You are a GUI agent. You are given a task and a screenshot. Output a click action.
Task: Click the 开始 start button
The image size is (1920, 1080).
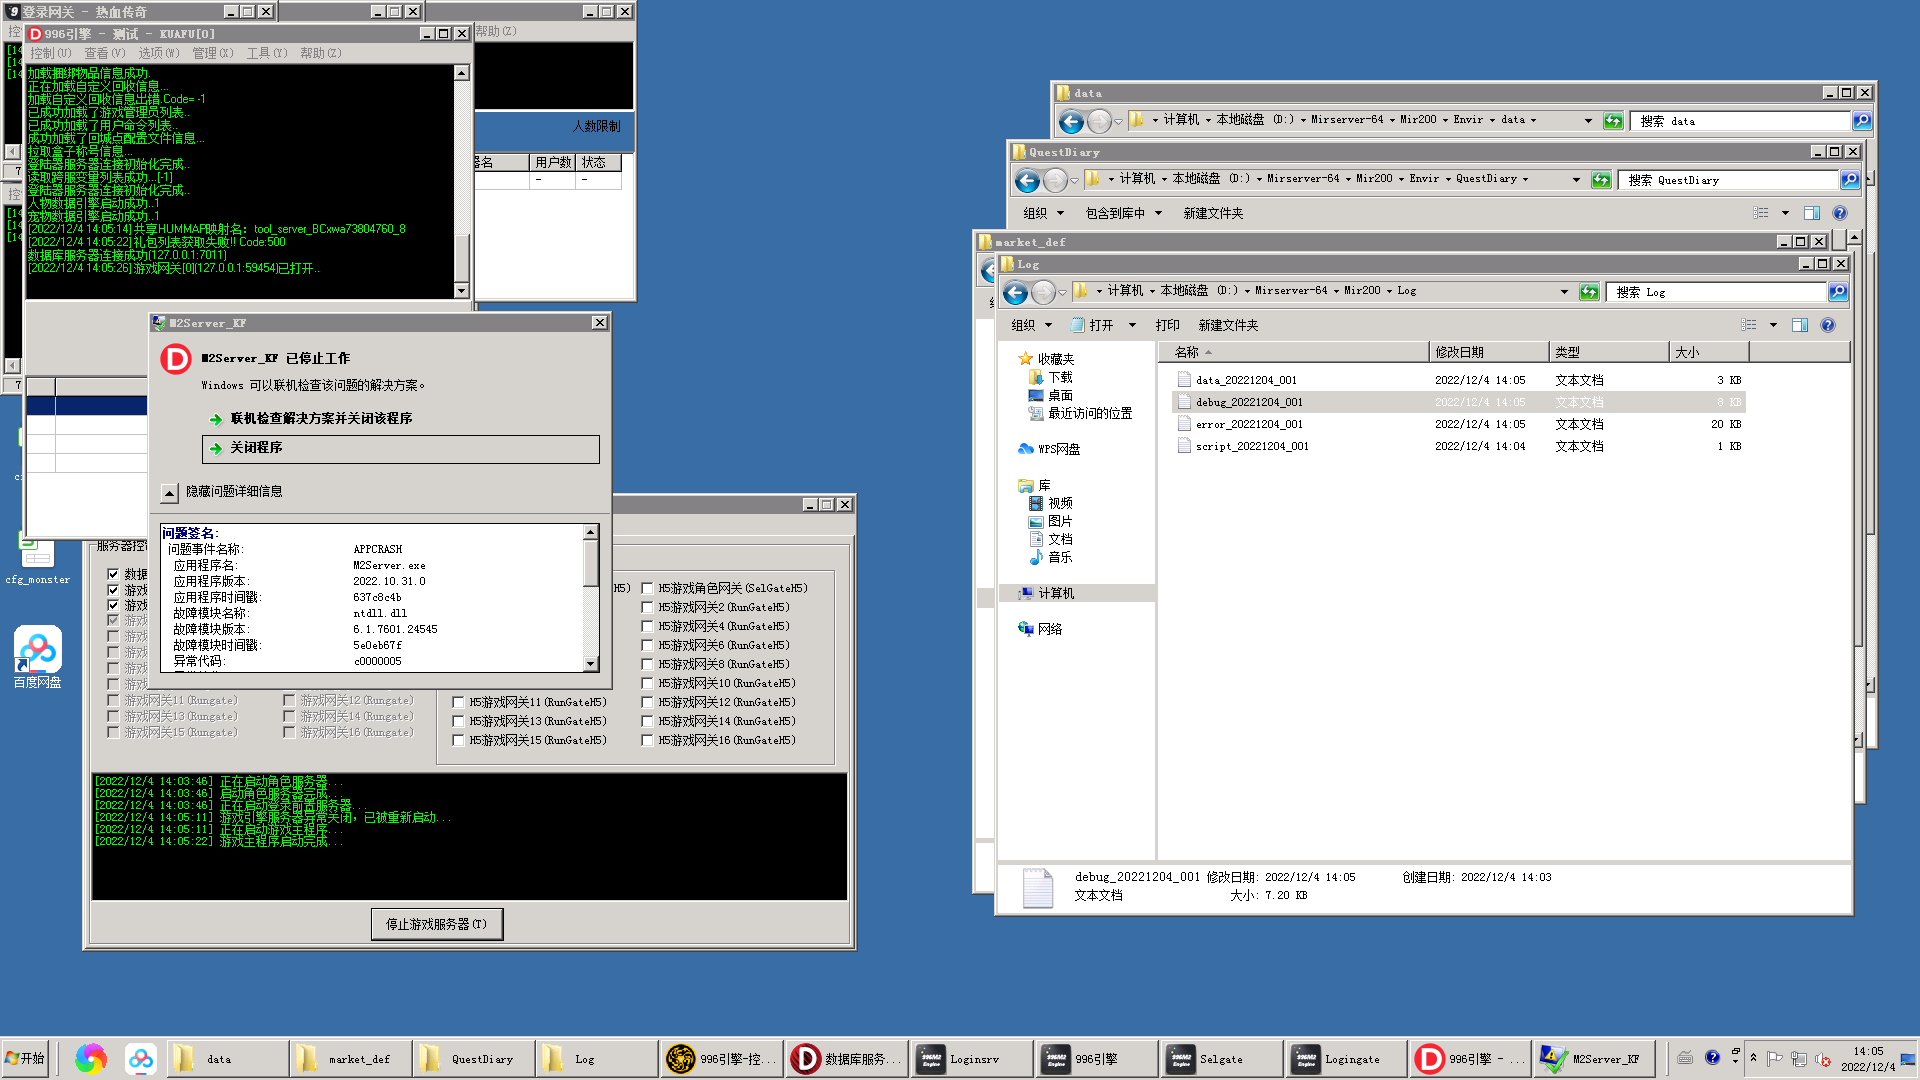coord(26,1058)
